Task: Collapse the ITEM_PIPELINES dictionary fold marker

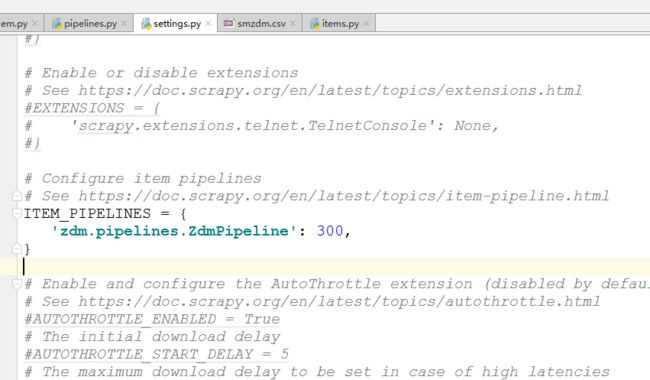Action: 17,213
